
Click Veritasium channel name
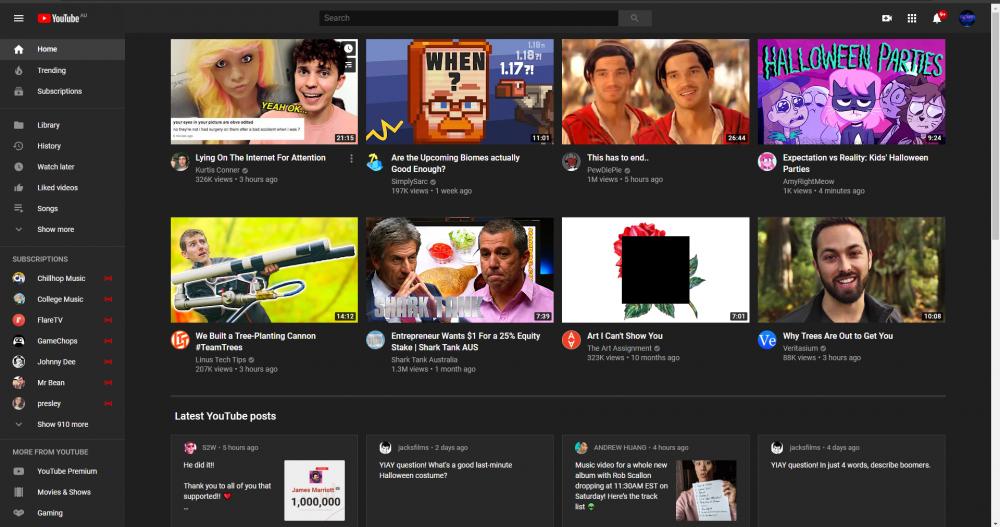tap(800, 348)
